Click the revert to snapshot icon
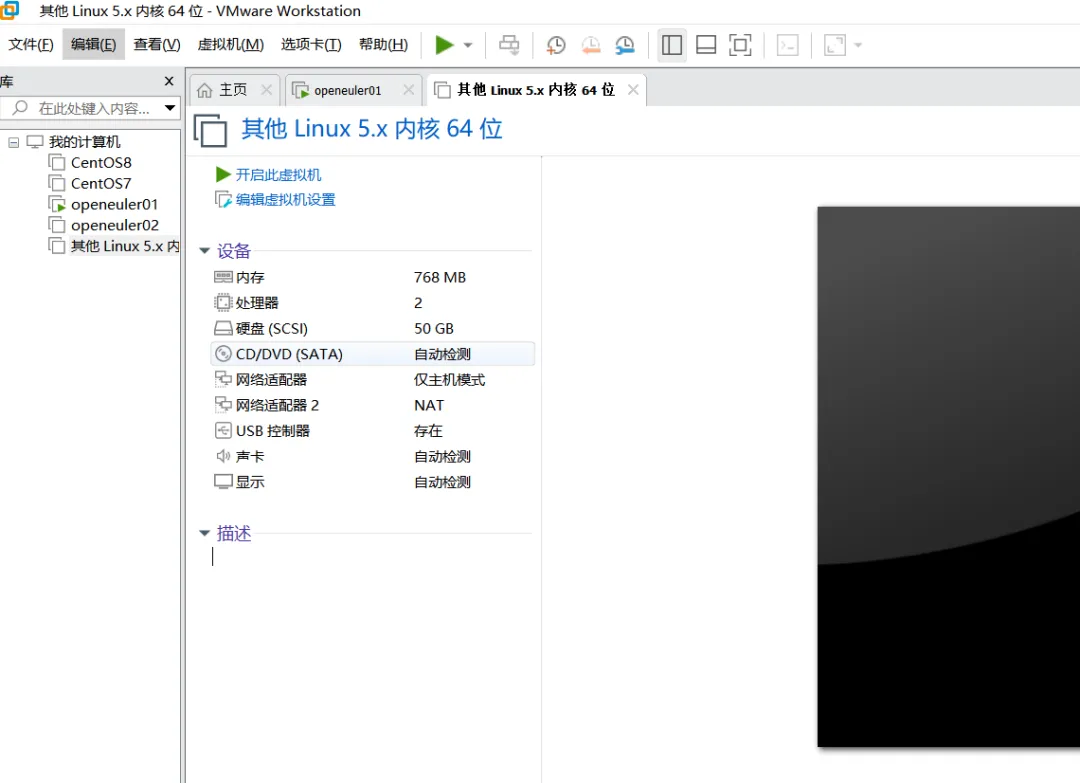1080x783 pixels. 590,45
